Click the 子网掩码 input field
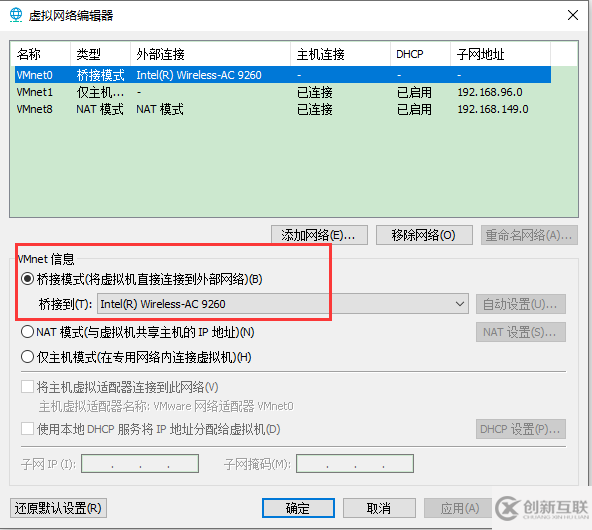Viewport: 592px width, 530px height. click(355, 464)
